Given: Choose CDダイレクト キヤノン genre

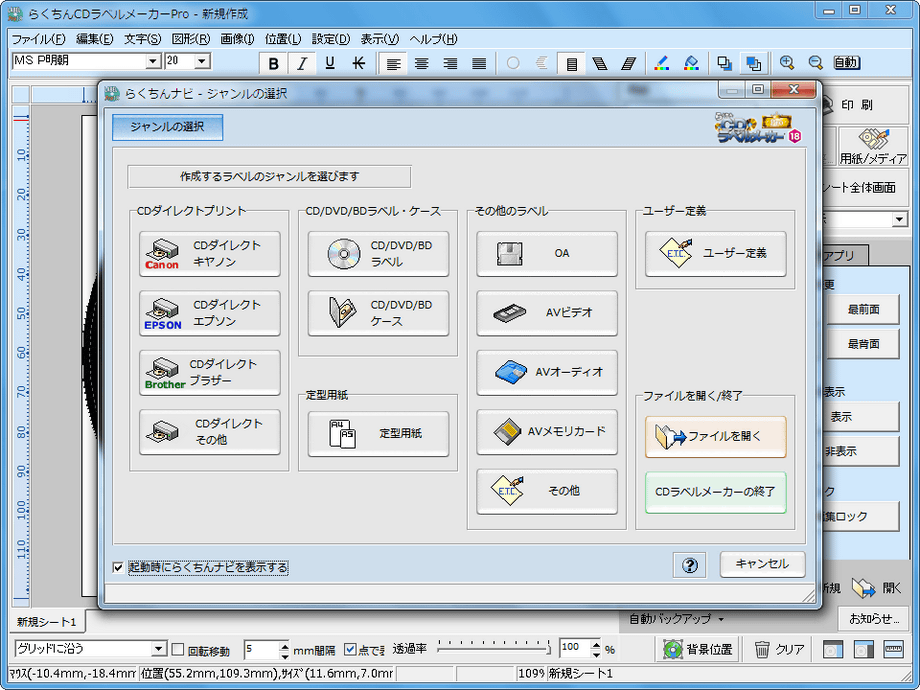Looking at the screenshot, I should coord(209,253).
